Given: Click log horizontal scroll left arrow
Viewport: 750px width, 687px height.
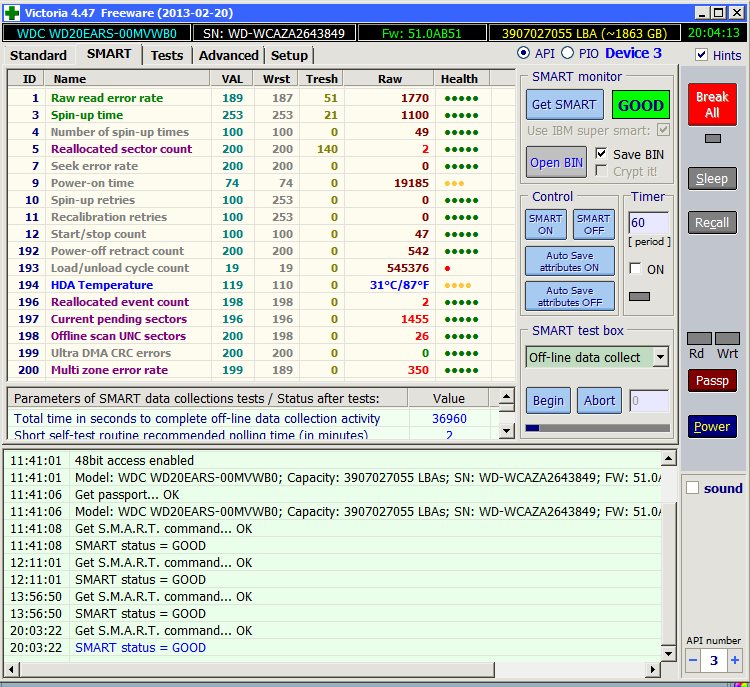Looking at the screenshot, I should click(12, 670).
